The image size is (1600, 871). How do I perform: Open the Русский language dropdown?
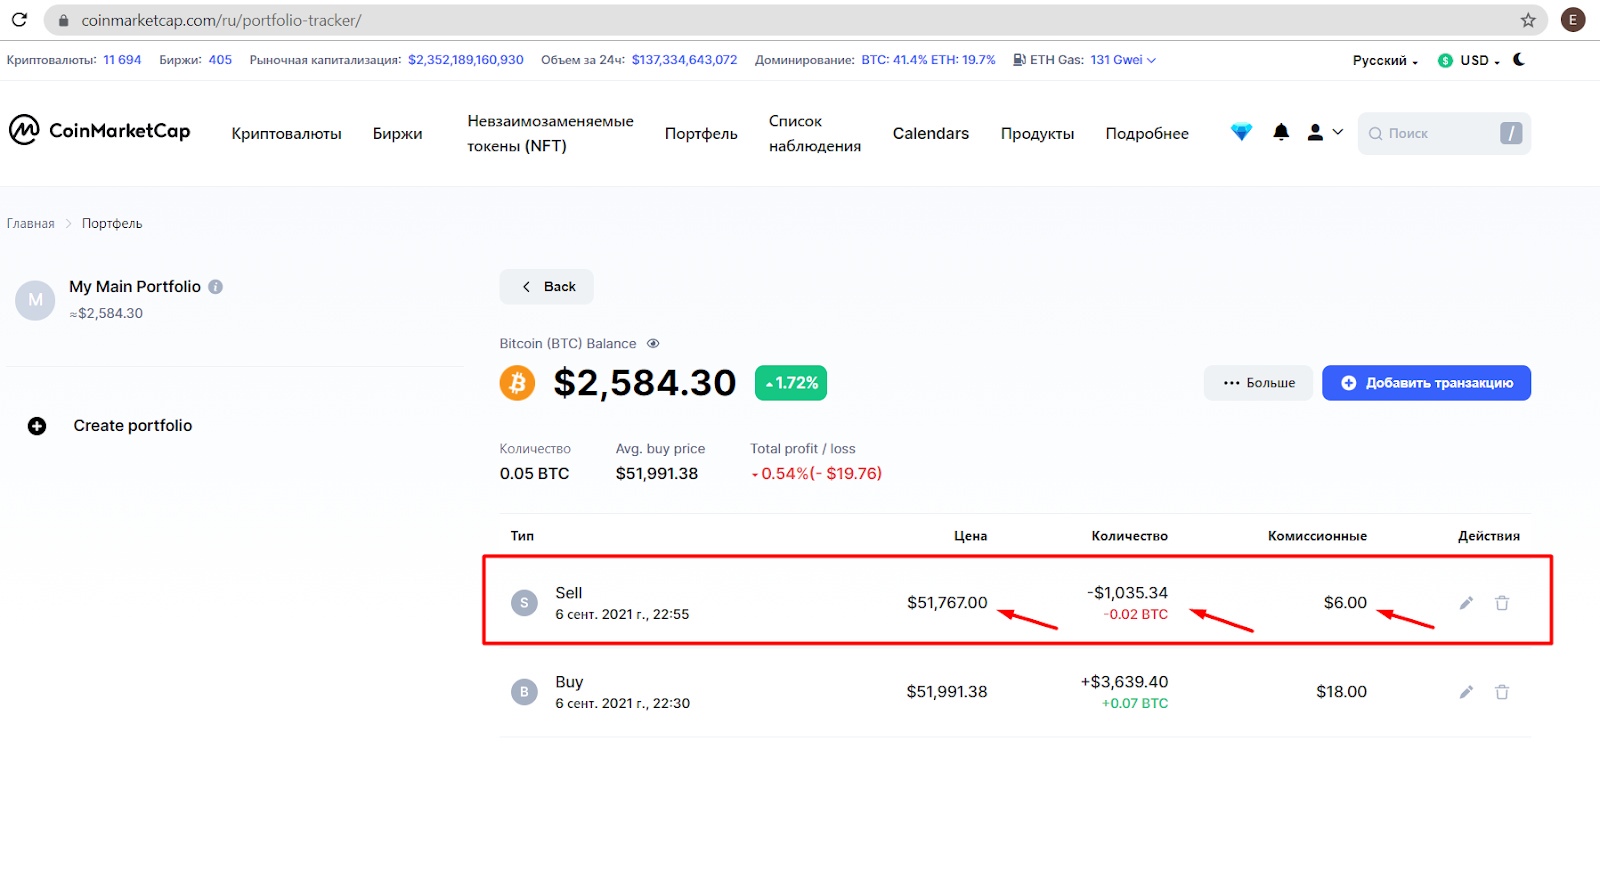pos(1385,60)
